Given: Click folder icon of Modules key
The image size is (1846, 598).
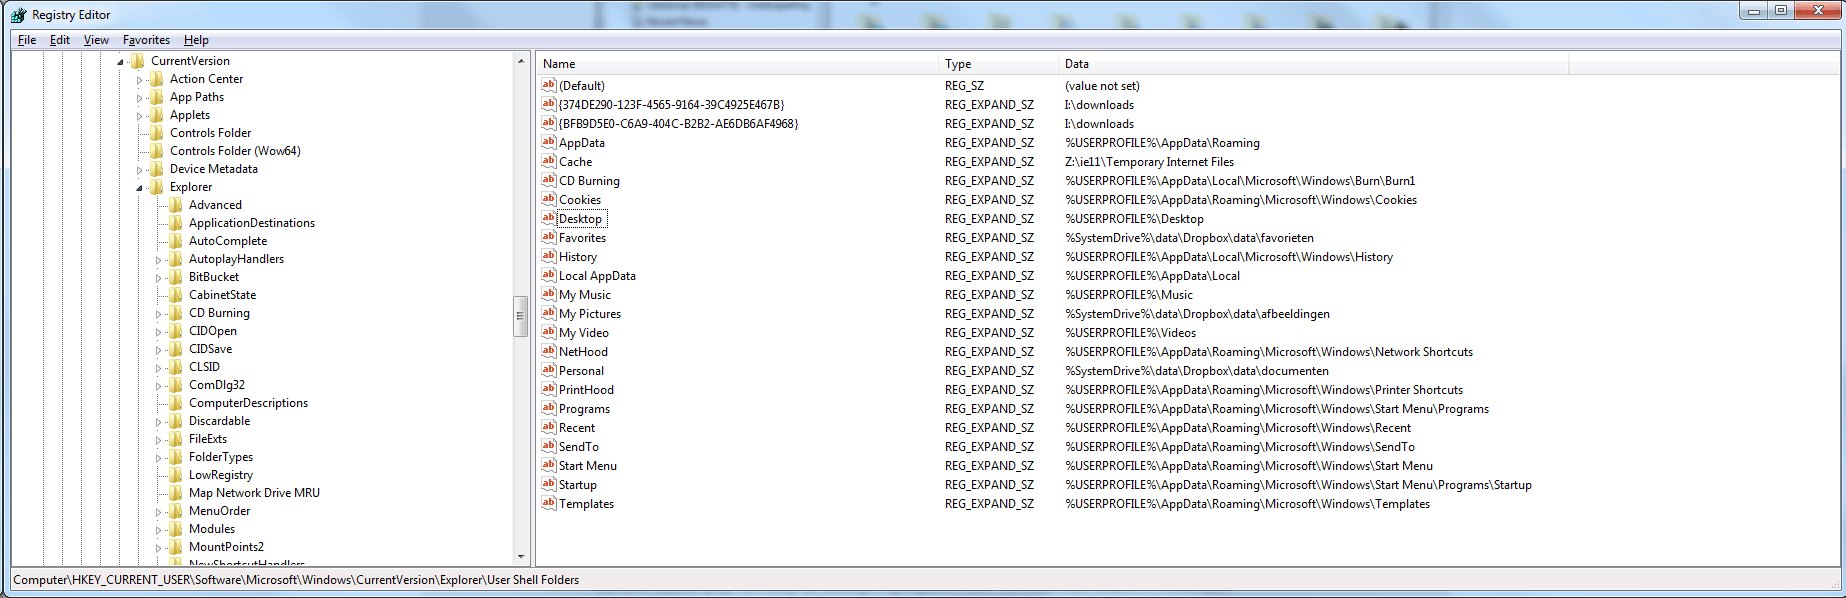Looking at the screenshot, I should [x=176, y=529].
